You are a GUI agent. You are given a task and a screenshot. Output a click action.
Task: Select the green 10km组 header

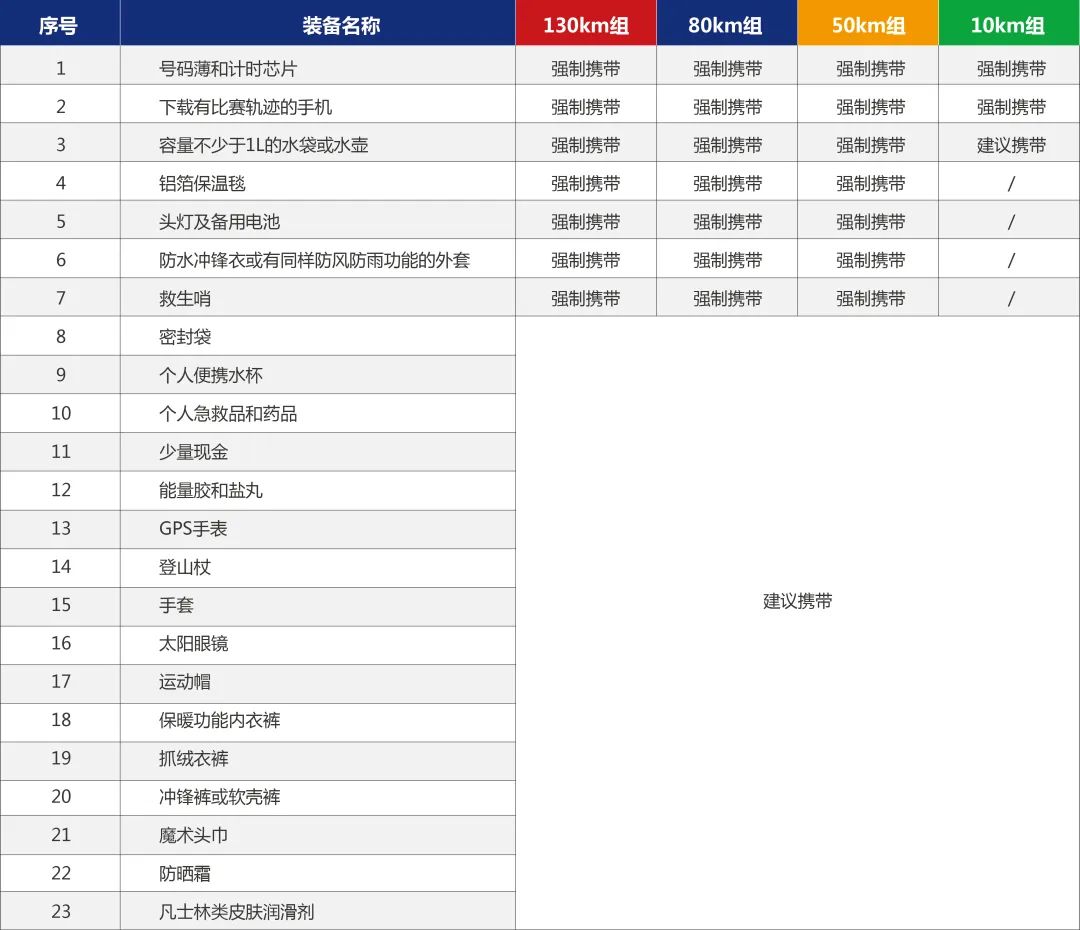[x=1008, y=25]
